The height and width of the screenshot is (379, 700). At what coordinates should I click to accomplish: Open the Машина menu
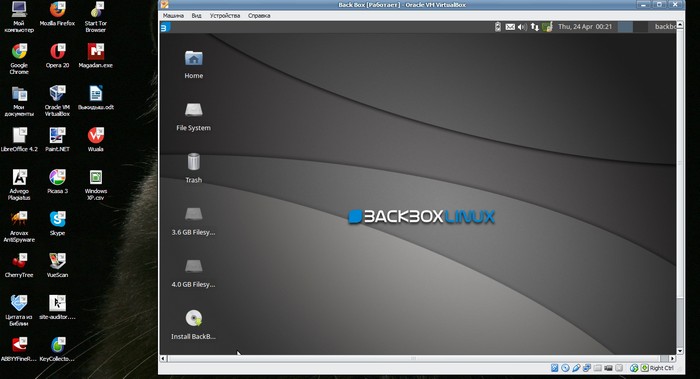pyautogui.click(x=173, y=16)
